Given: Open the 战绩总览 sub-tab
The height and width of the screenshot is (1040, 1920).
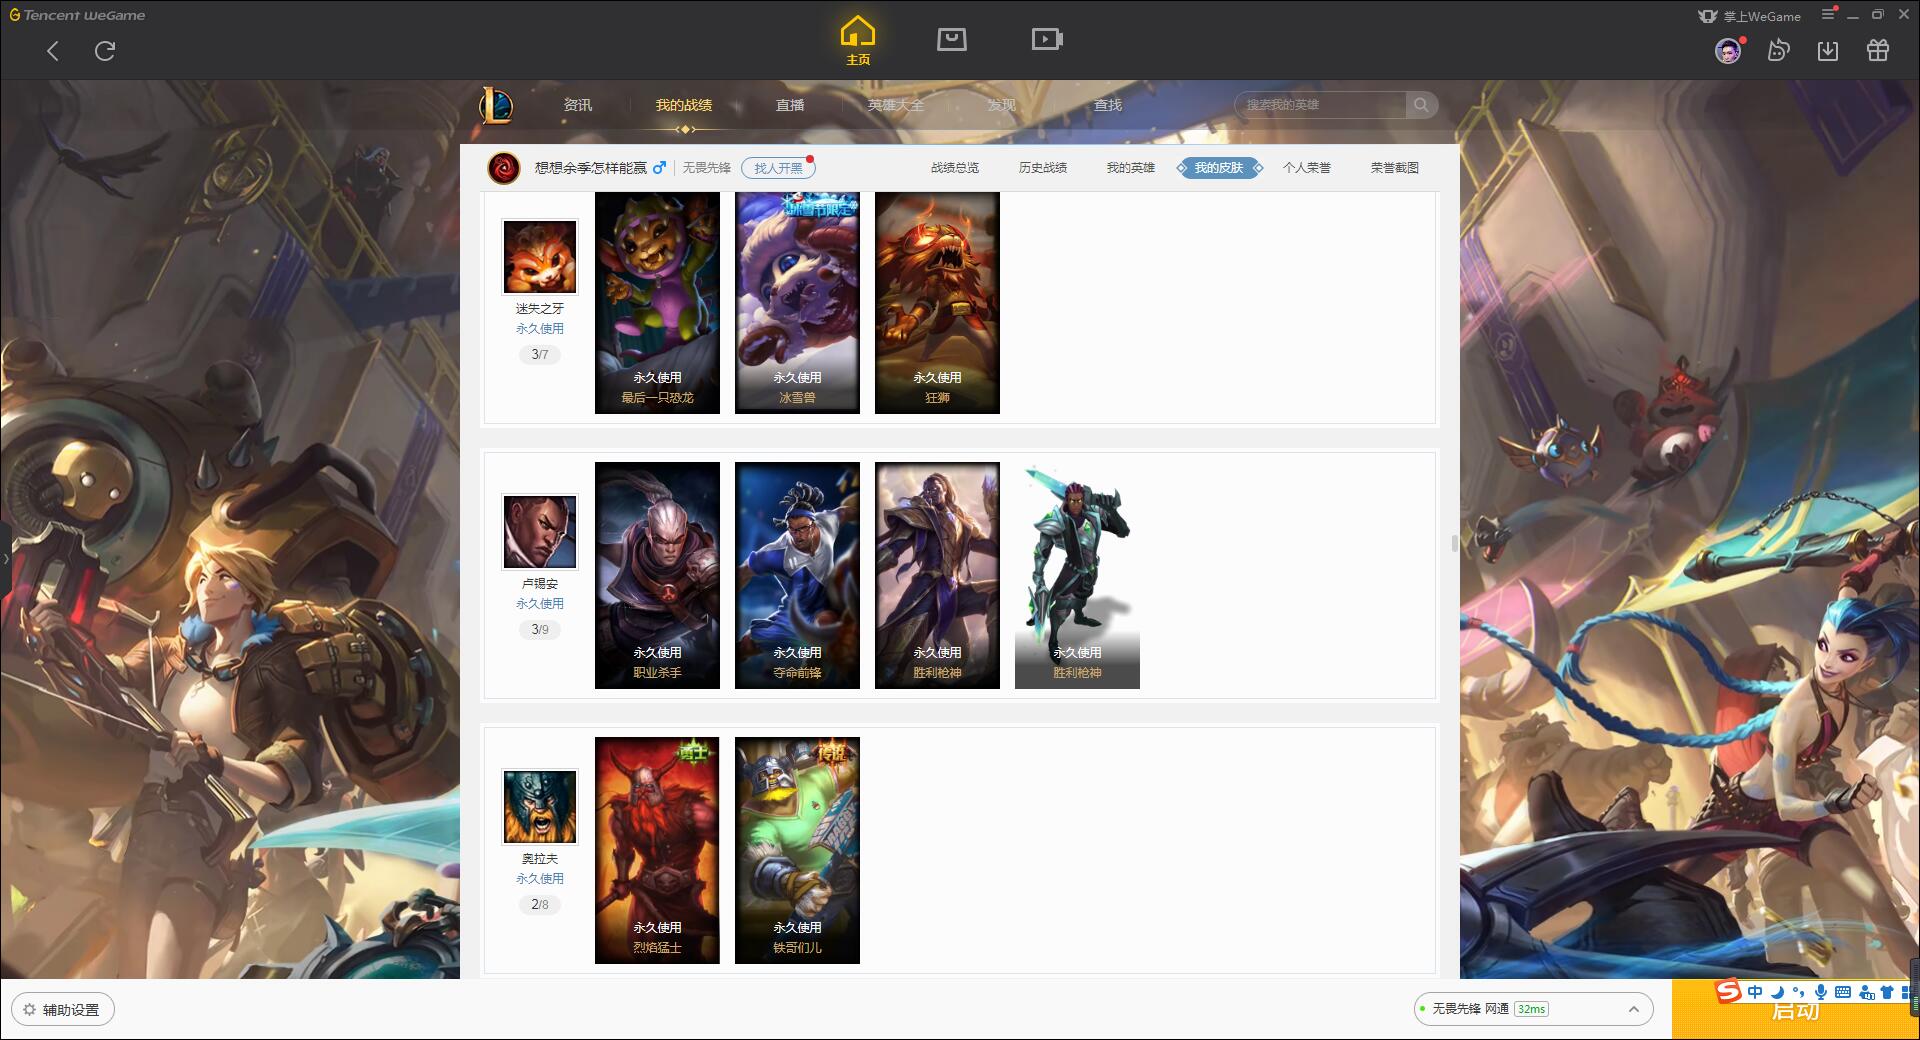Looking at the screenshot, I should coord(955,168).
